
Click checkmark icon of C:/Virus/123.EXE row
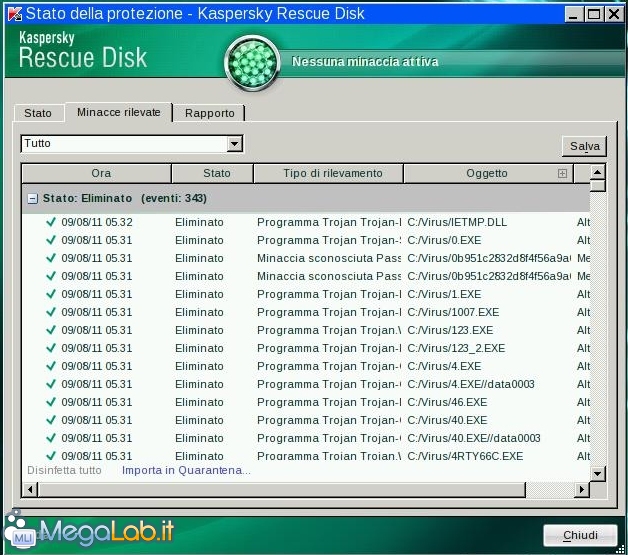[51, 330]
